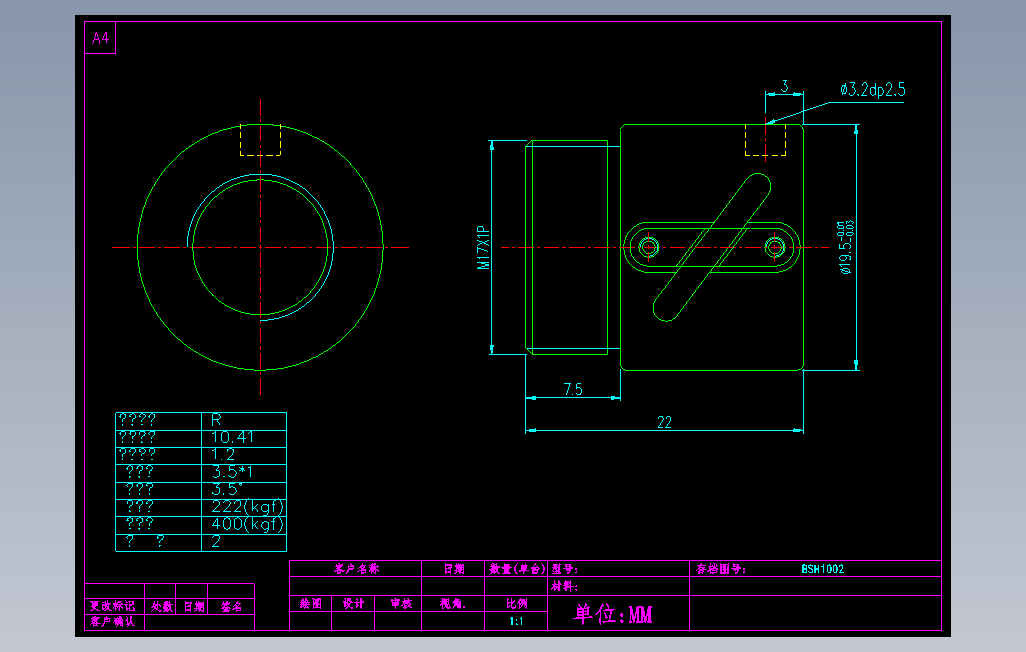Click the ???? label beside the 10.41 value

137,437
